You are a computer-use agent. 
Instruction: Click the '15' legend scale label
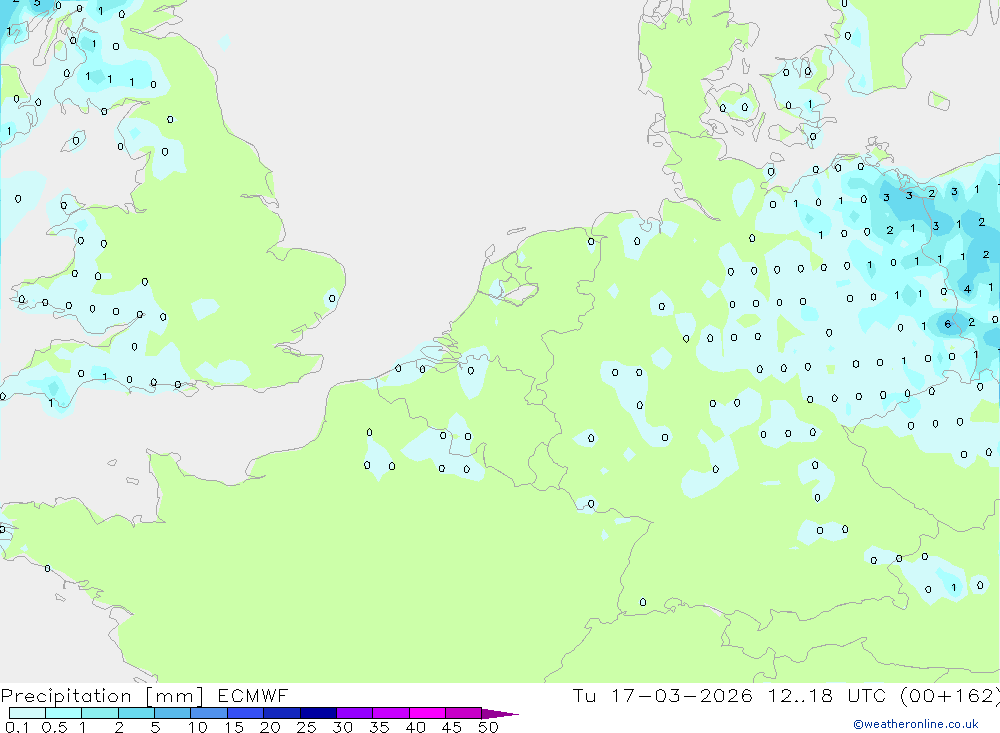click(234, 727)
